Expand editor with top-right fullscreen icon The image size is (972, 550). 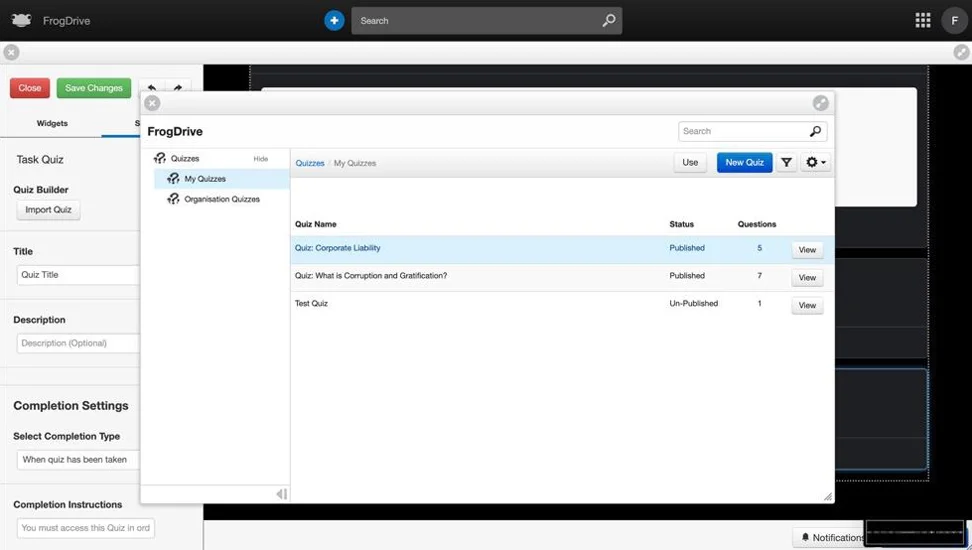pos(961,53)
